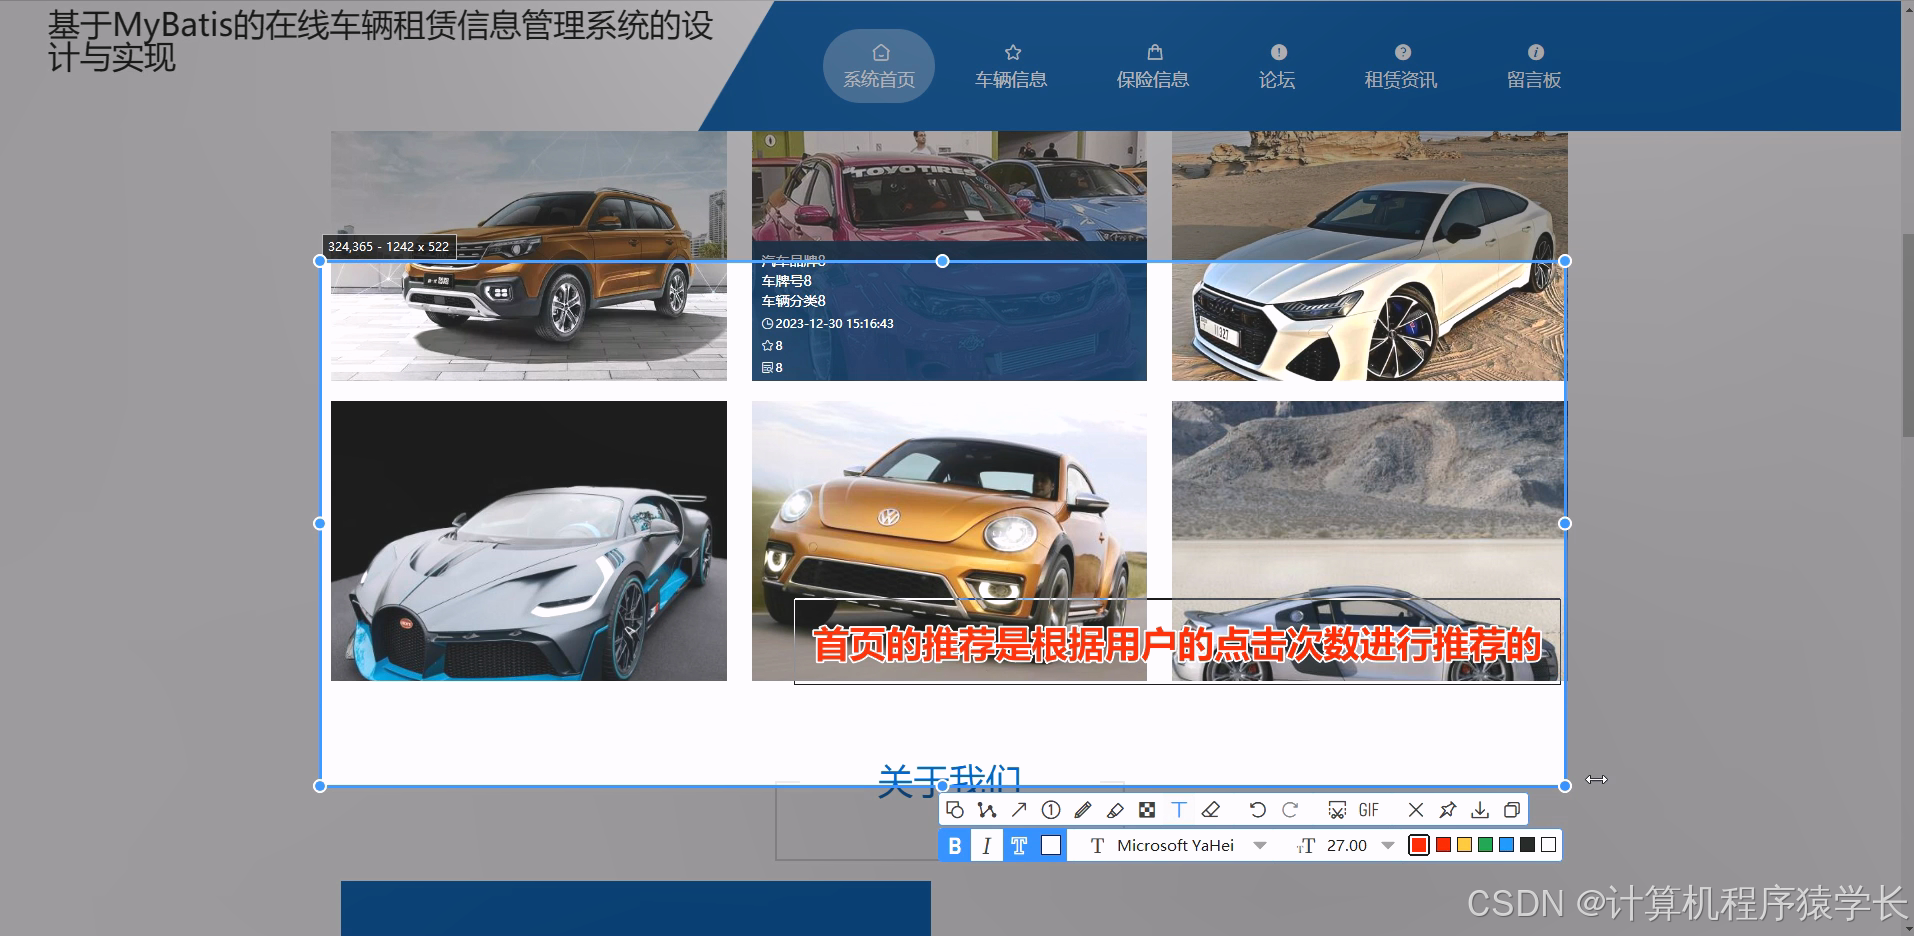Toggle bold text formatting

(x=955, y=846)
